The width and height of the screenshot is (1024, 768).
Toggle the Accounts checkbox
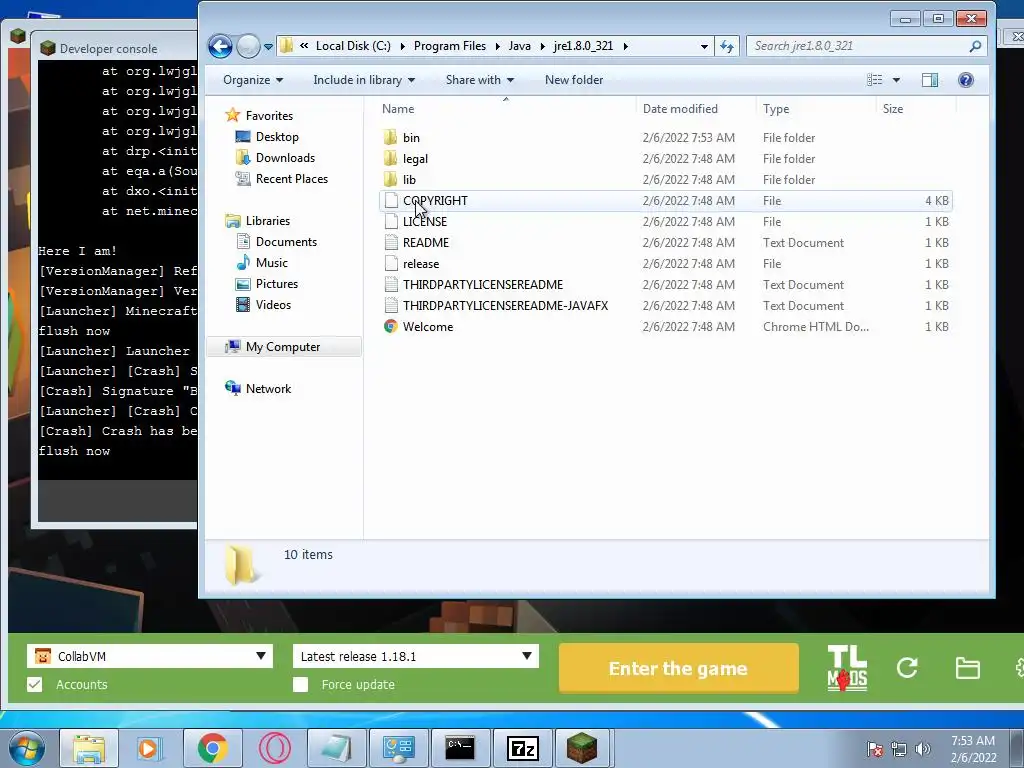click(35, 684)
